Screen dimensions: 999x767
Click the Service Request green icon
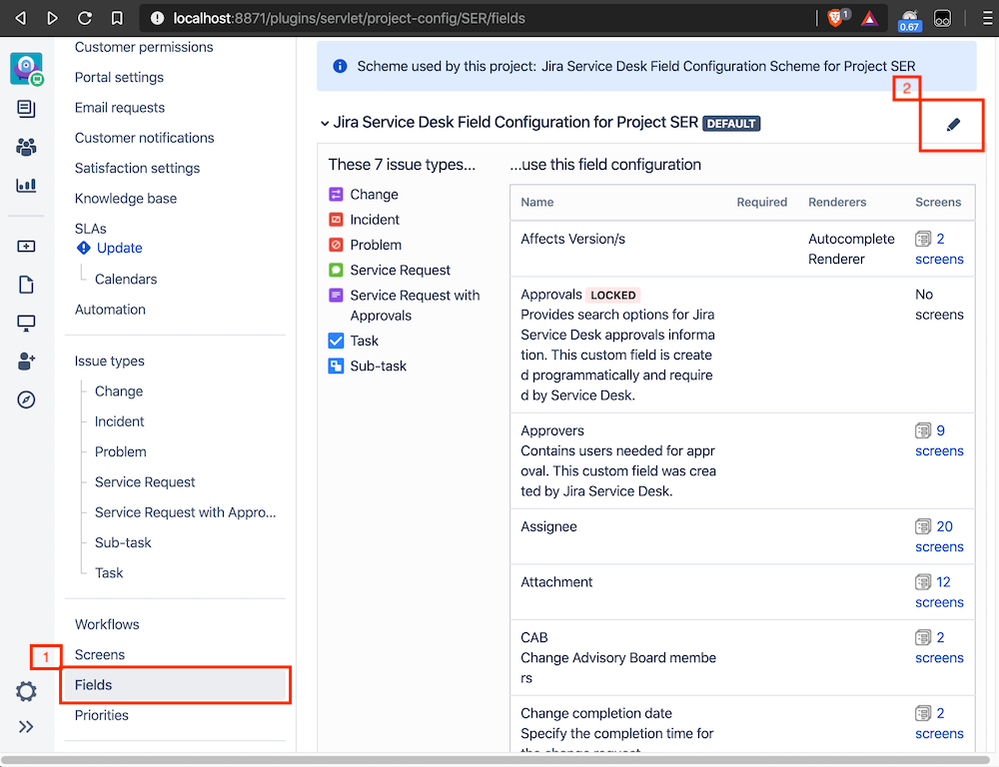tap(336, 270)
